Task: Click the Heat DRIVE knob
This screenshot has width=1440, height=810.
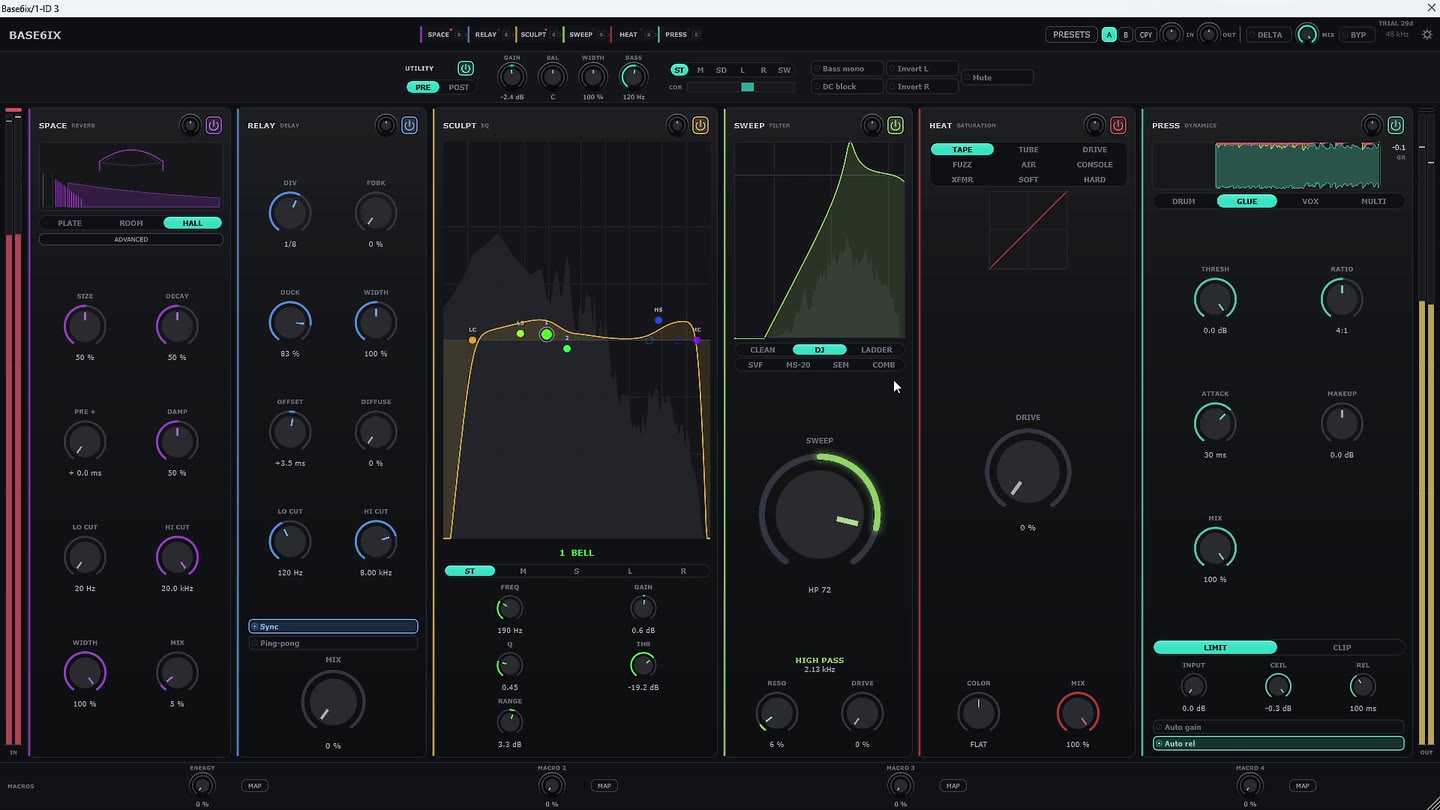Action: [x=1028, y=472]
